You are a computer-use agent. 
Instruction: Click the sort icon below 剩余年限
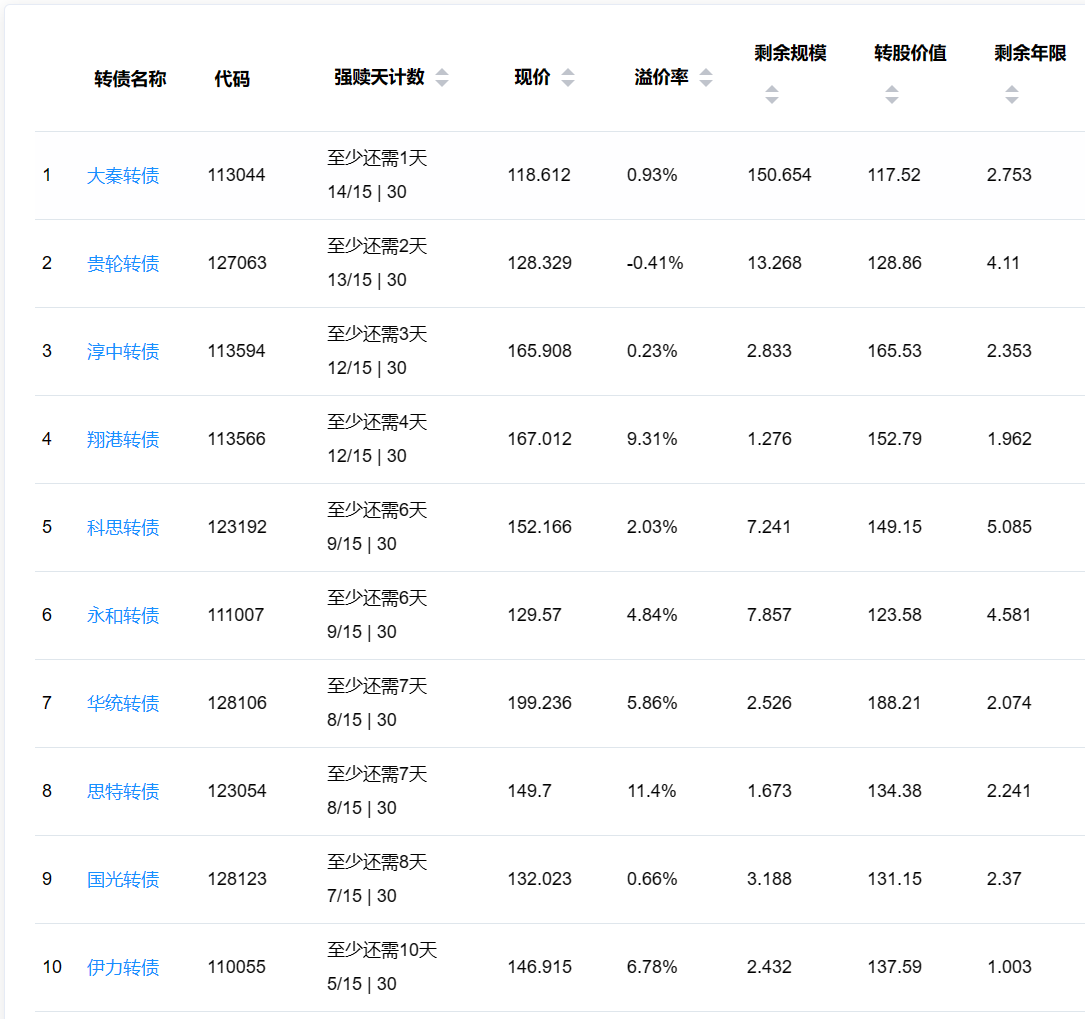(1011, 95)
